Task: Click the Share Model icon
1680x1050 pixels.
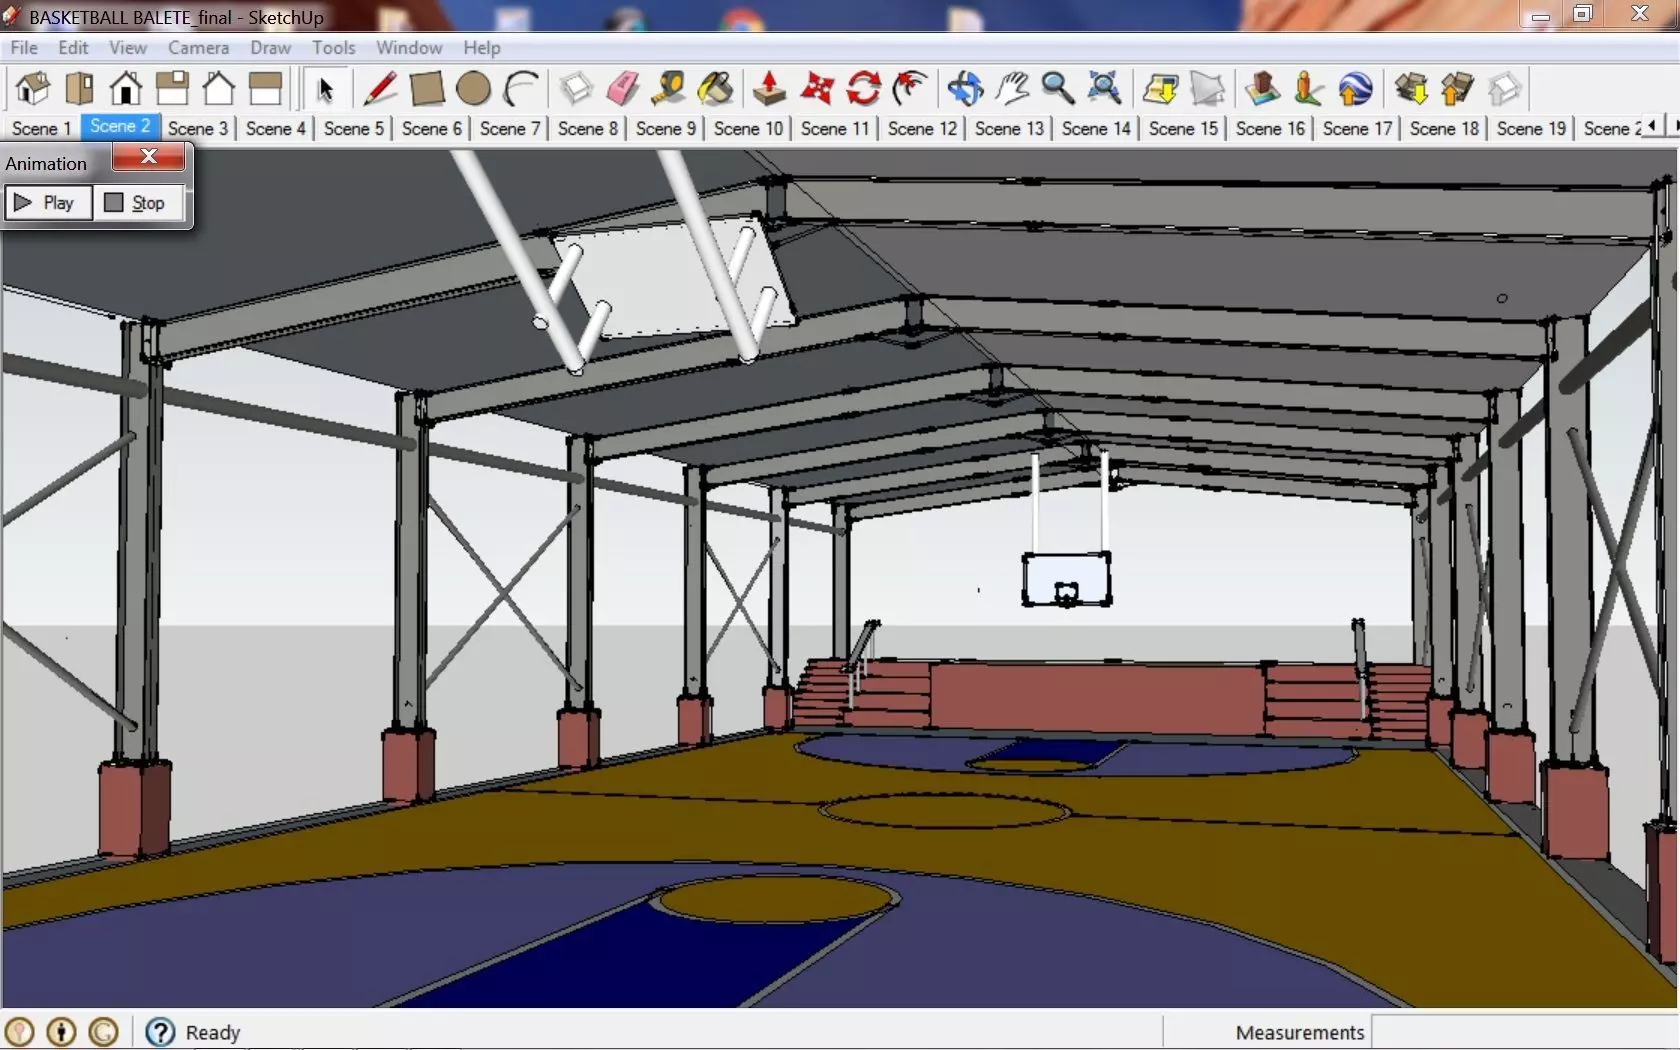Action: [1457, 89]
